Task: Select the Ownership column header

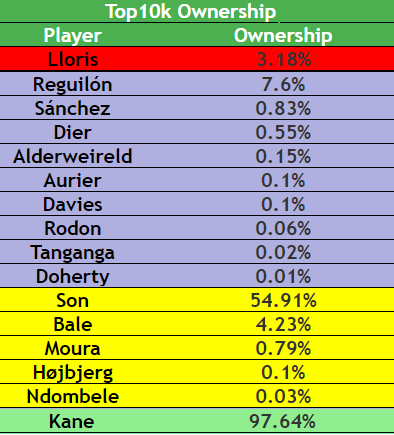Action: pos(283,35)
